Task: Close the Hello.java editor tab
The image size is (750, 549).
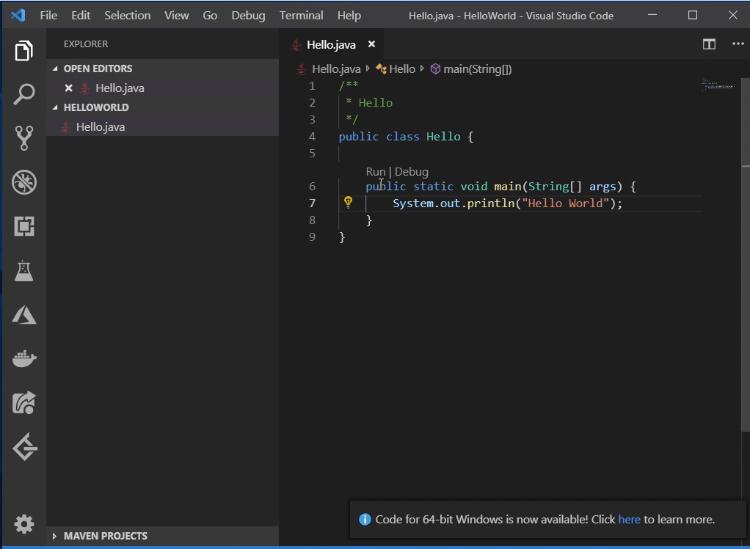Action: [371, 44]
